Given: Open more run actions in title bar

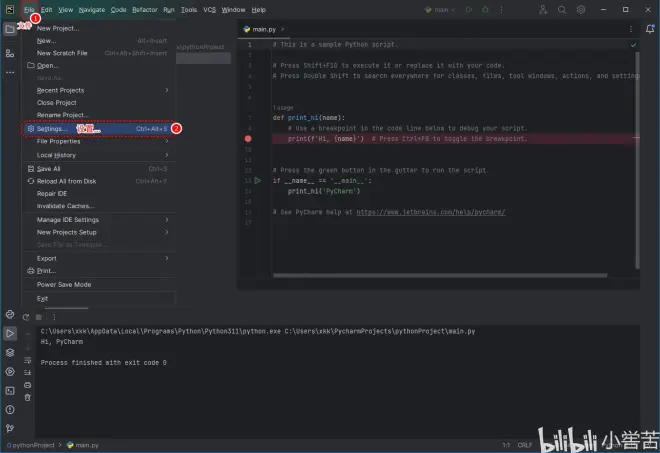Looking at the screenshot, I should click(x=501, y=10).
